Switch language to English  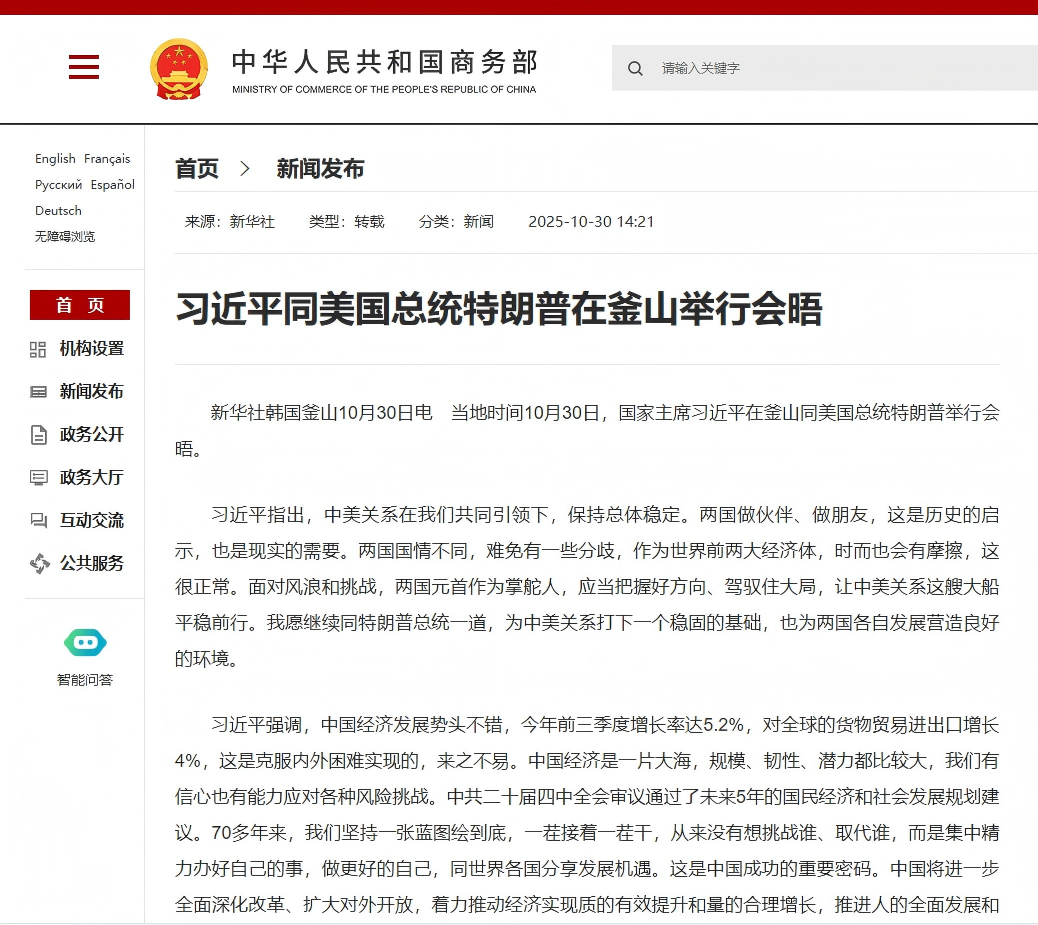pos(55,159)
